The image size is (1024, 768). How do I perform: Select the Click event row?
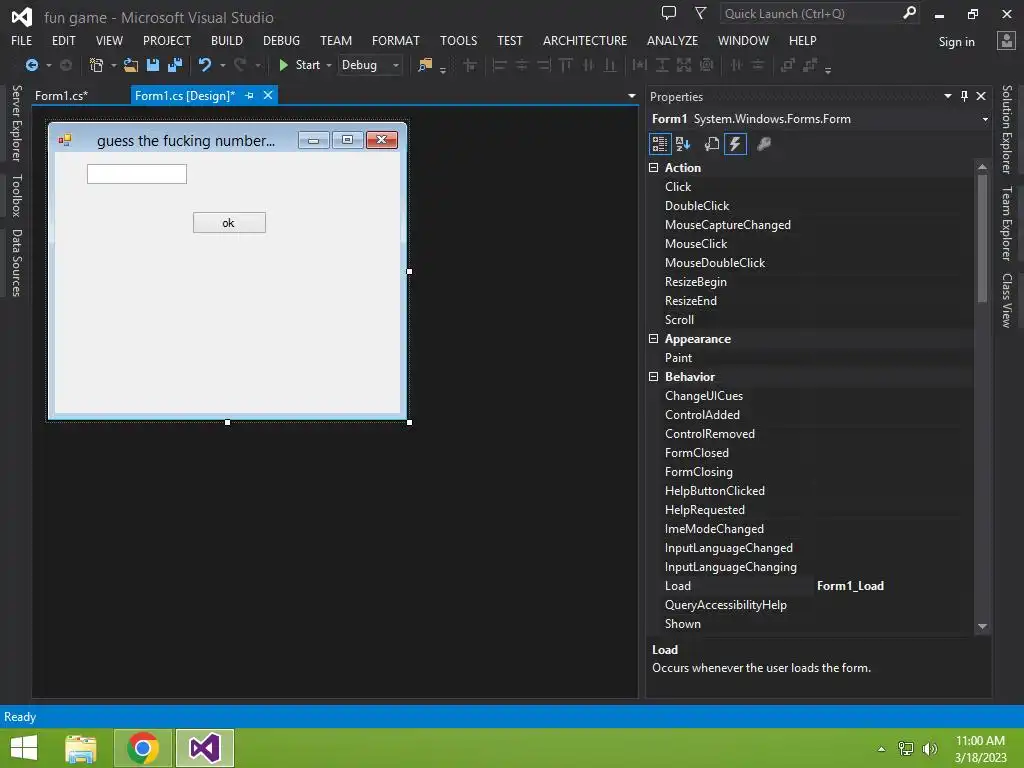[810, 187]
